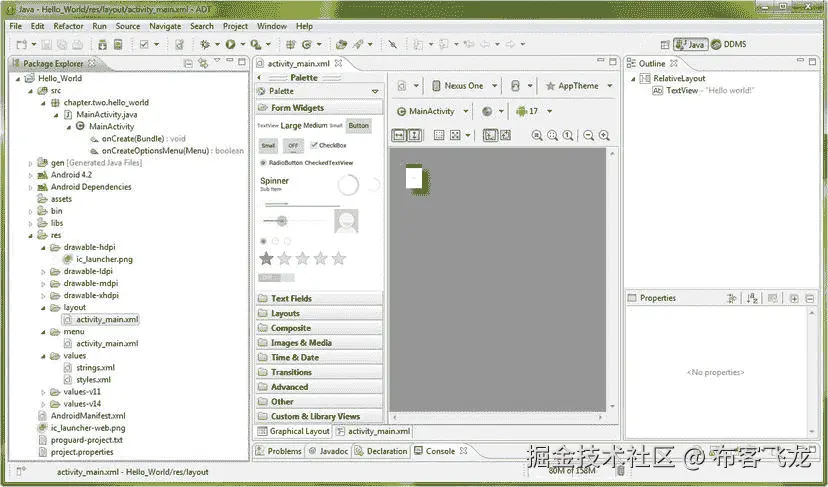Open the Open Perspective icon beside Java
This screenshot has height=487, width=828.
(665, 44)
